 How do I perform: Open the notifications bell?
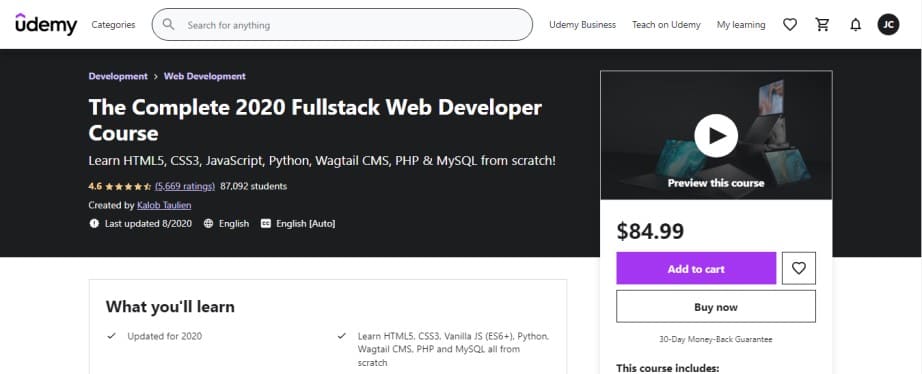tap(856, 25)
